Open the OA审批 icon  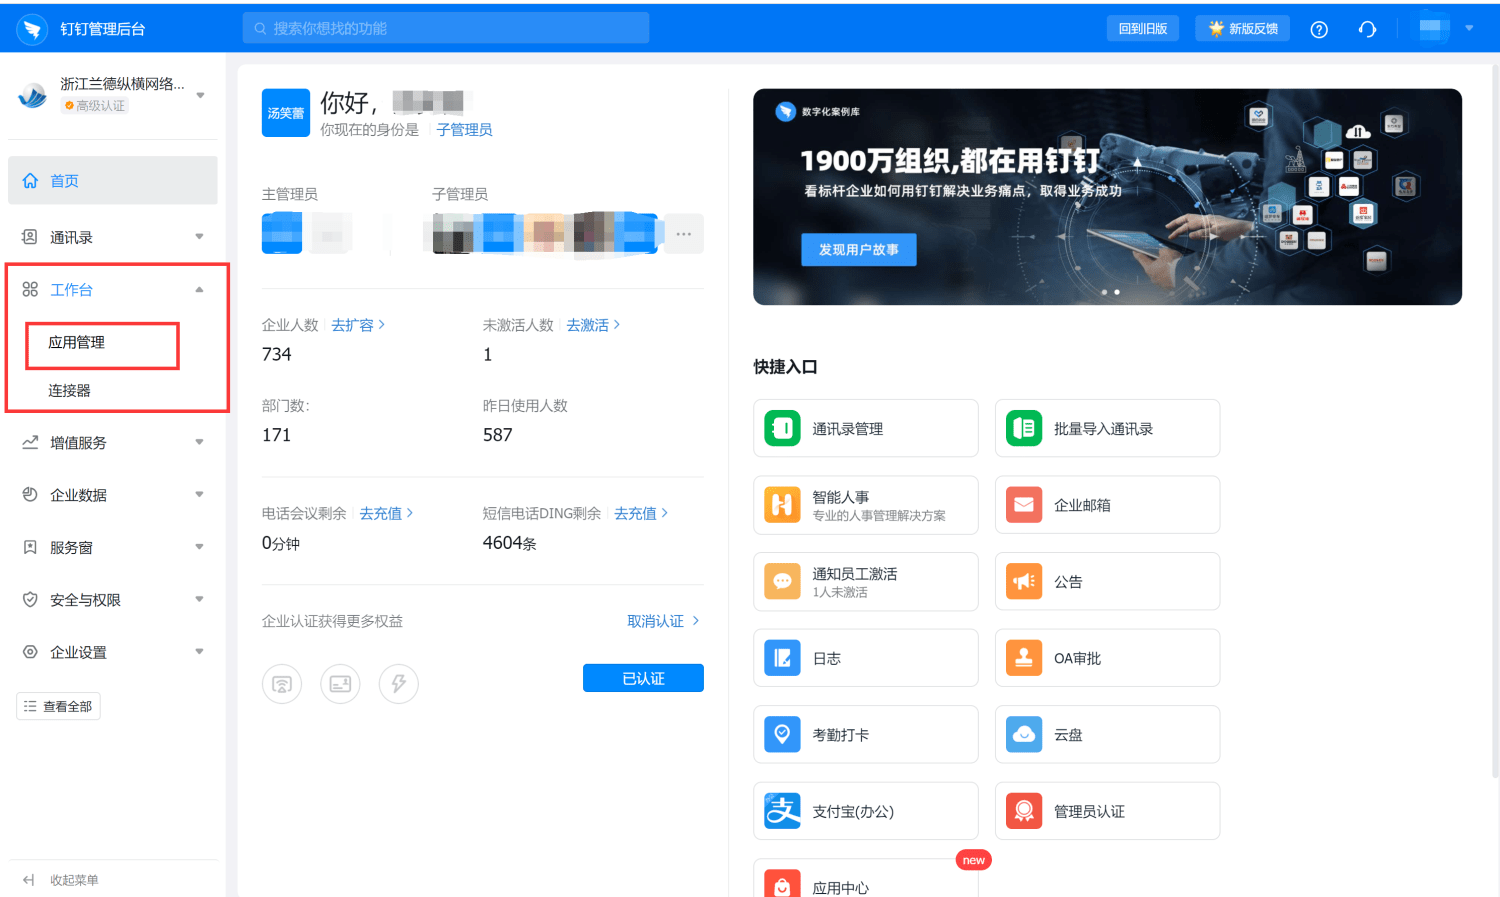[1023, 657]
